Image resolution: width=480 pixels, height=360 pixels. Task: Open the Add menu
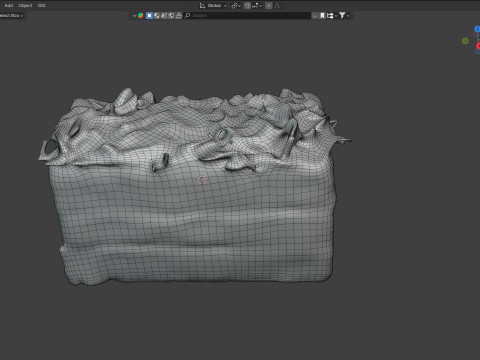tap(9, 5)
